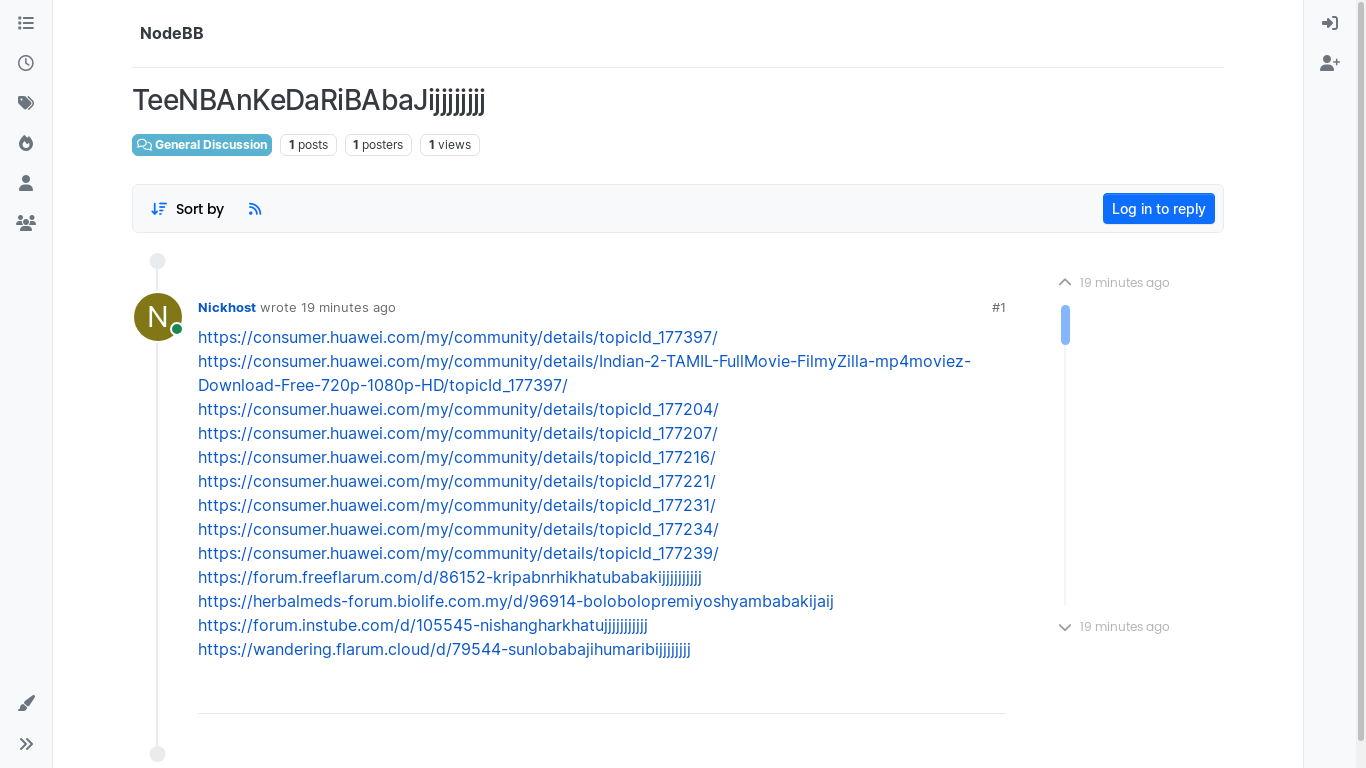The image size is (1366, 768).
Task: Click the NodeBB site title
Action: click(172, 34)
